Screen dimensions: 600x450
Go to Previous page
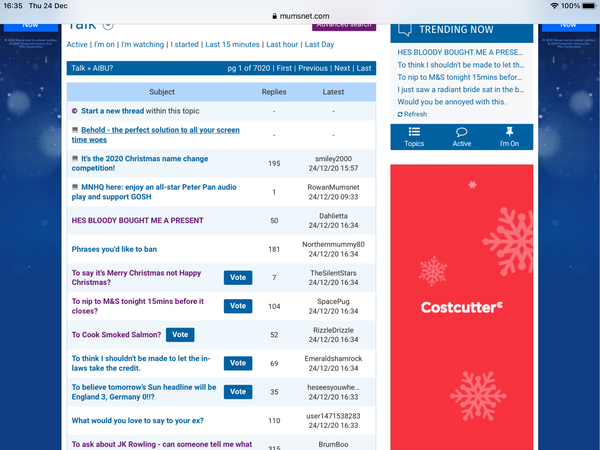click(313, 68)
